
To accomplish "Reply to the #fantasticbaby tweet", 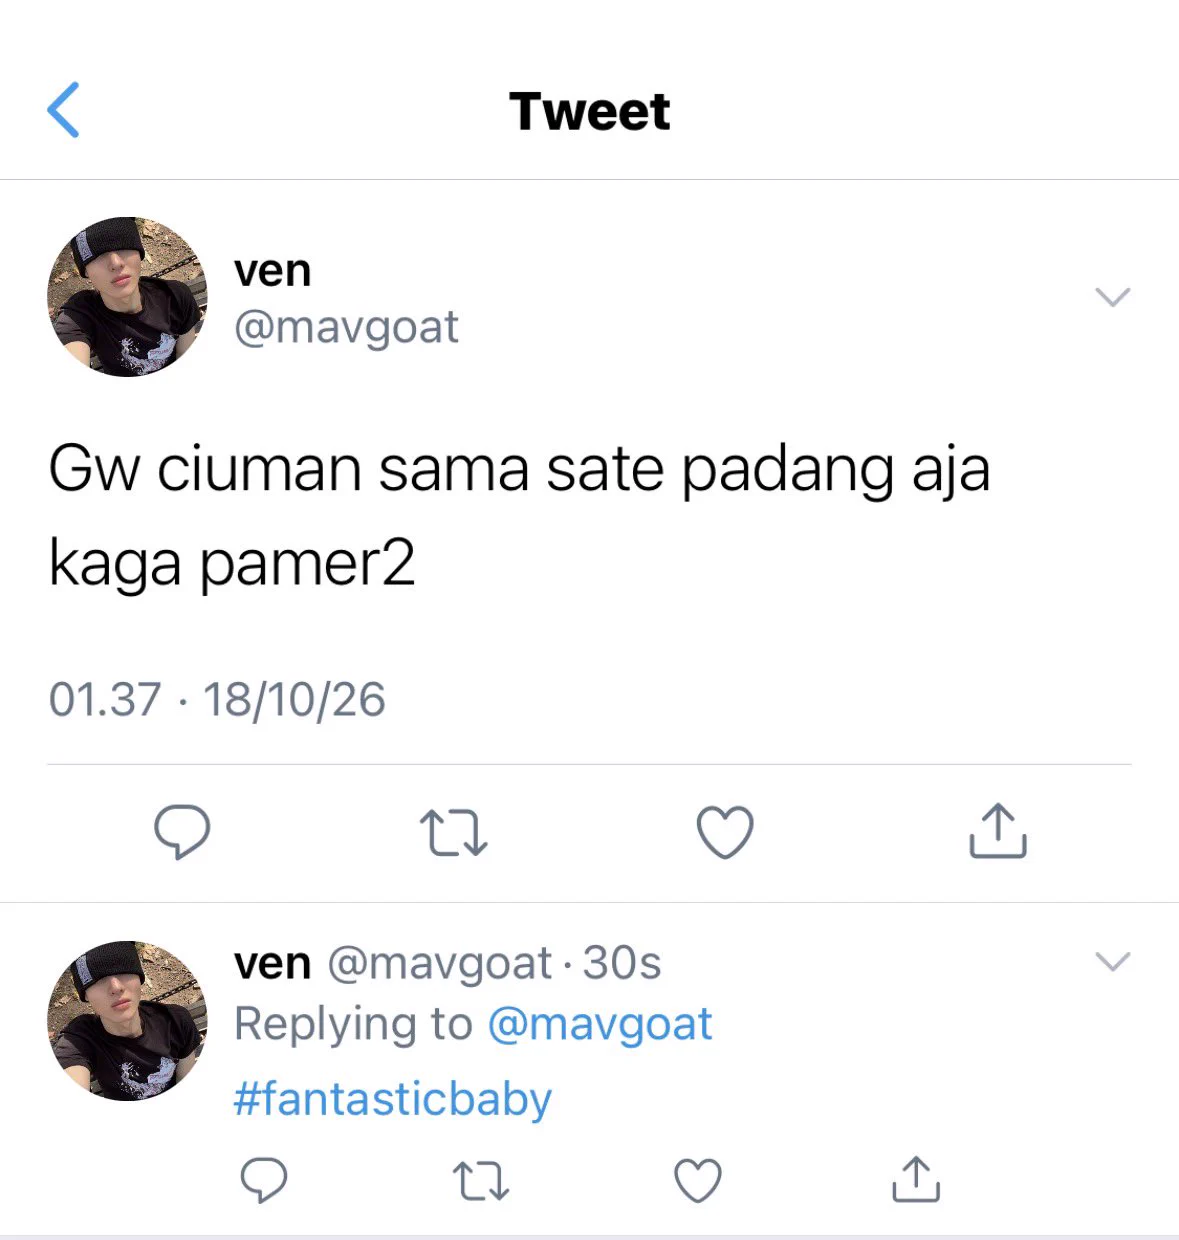I will [x=265, y=1180].
